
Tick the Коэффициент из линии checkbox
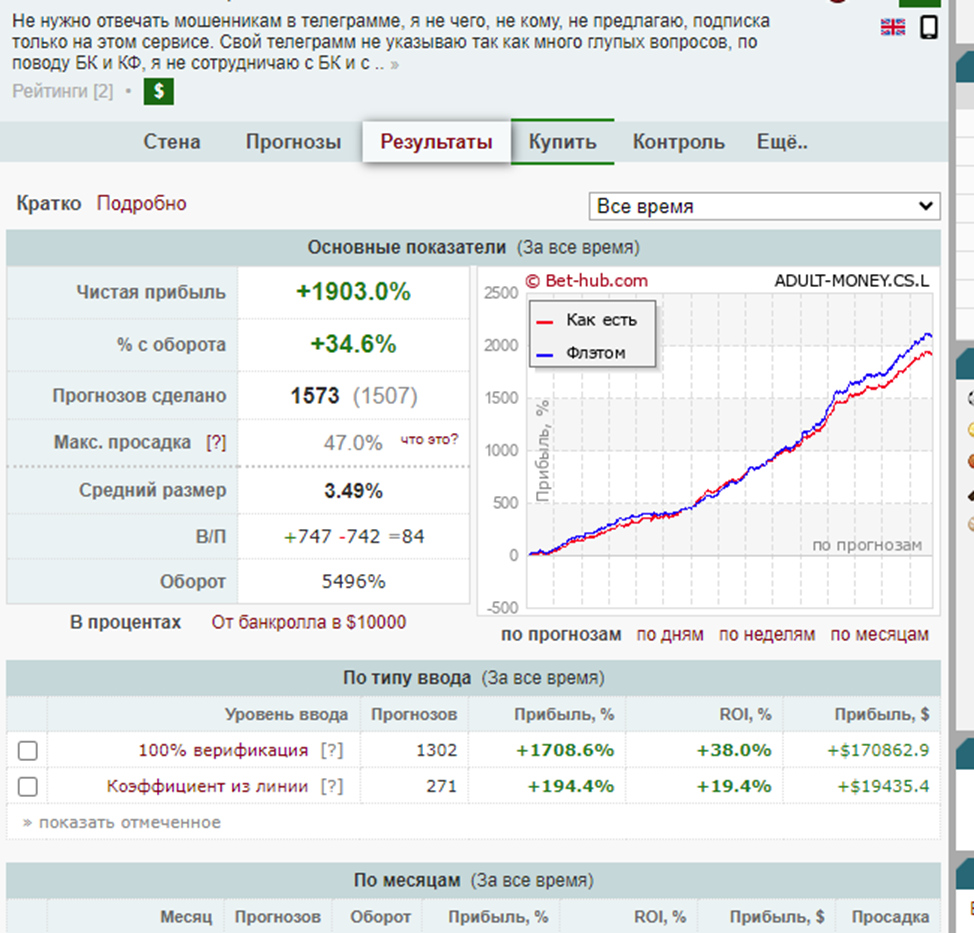coord(28,787)
